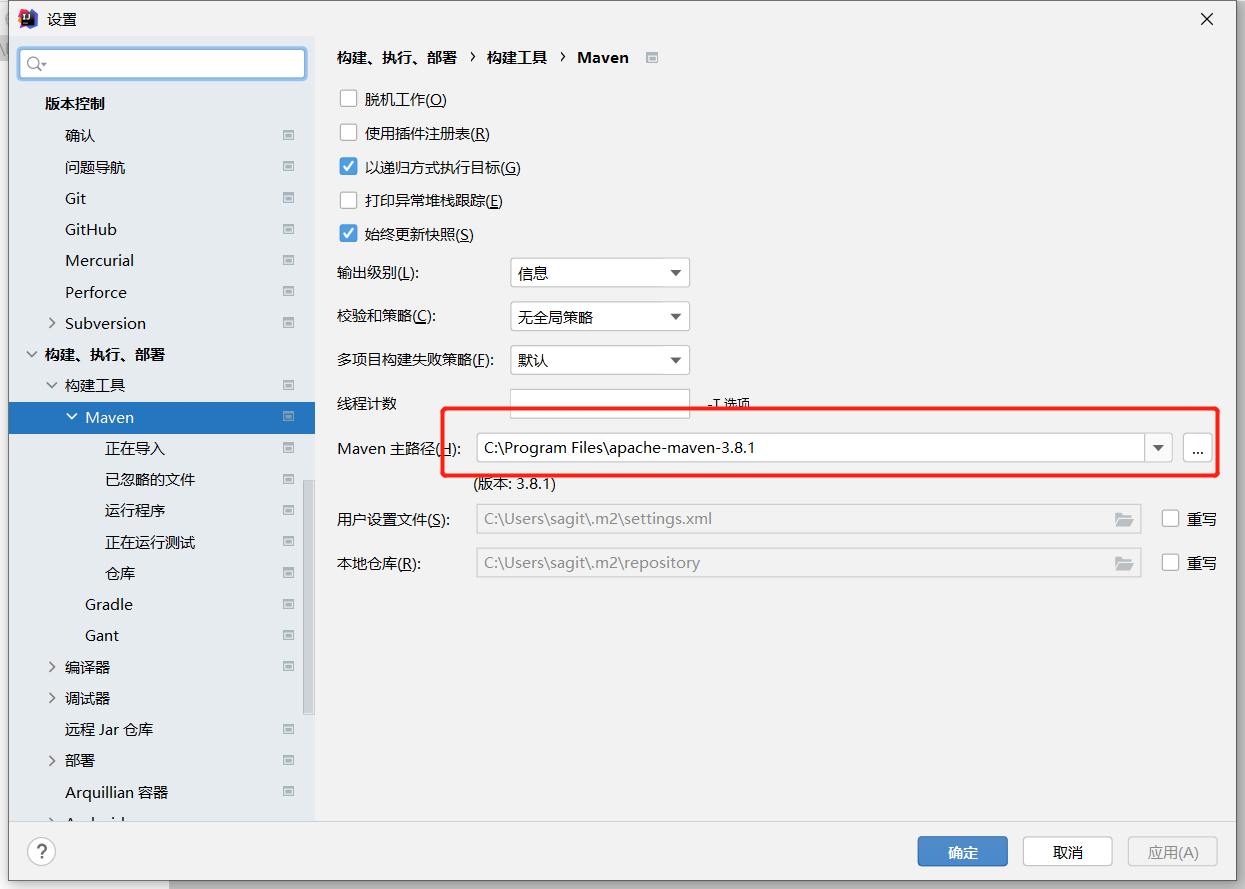Screen dimensions: 1245x889
Task: Open the 输出级别 dropdown
Action: tap(600, 273)
